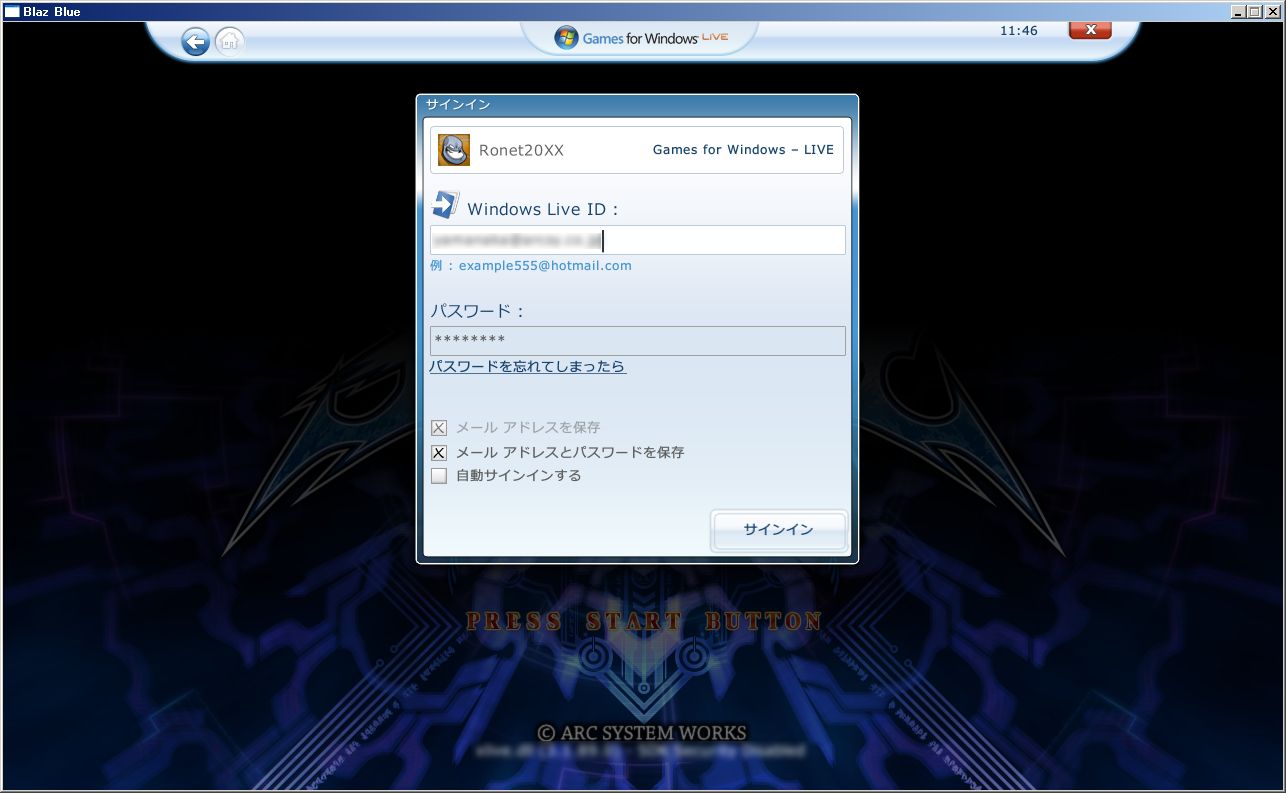The height and width of the screenshot is (793, 1286).
Task: Open the パスワードを忘れてしまったら link
Action: [528, 367]
